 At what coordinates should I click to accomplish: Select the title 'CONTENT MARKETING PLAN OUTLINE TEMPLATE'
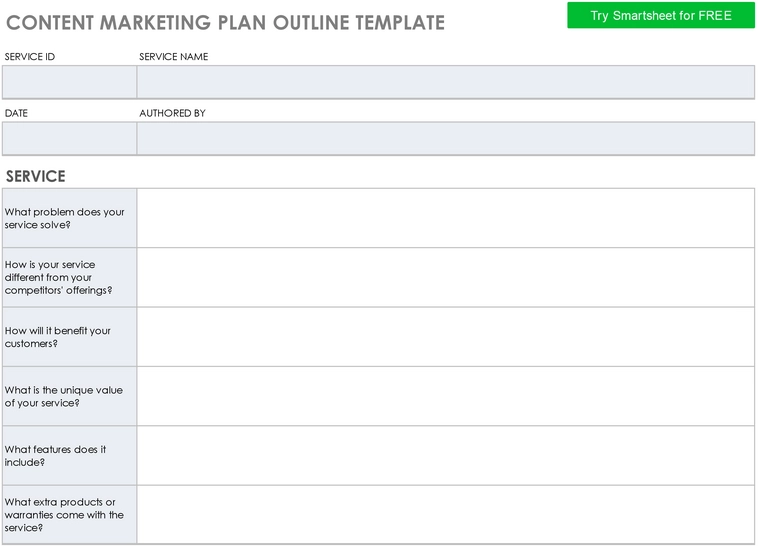pos(225,23)
